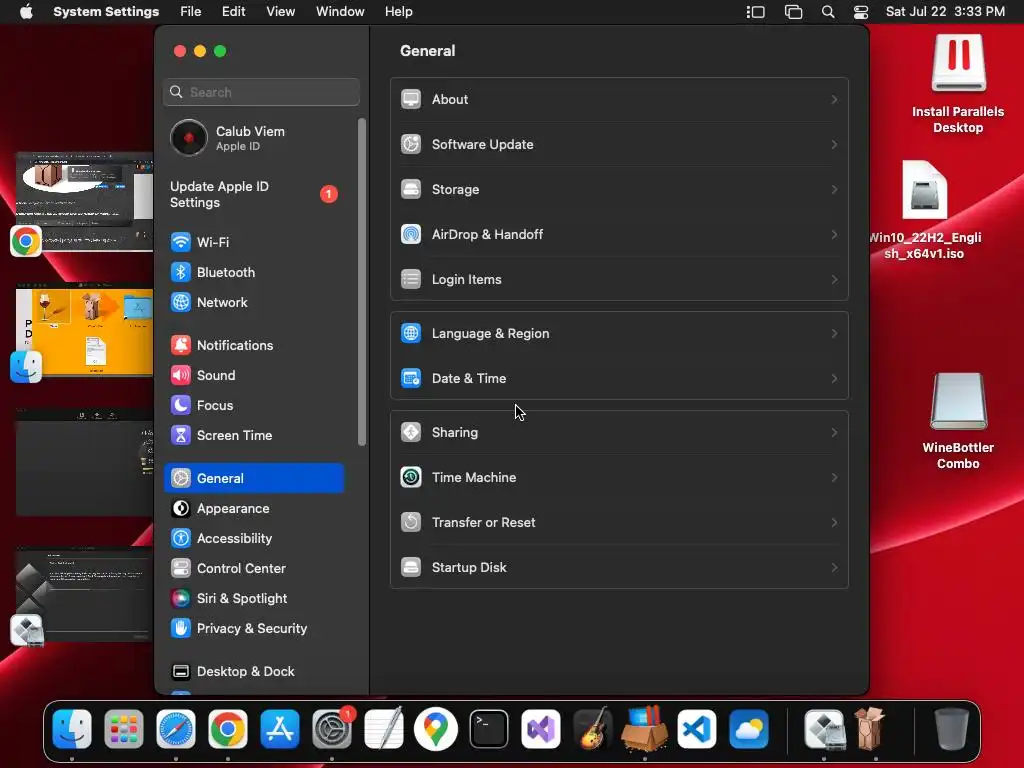Open the Edit menu
This screenshot has height=768, width=1024.
pos(233,12)
